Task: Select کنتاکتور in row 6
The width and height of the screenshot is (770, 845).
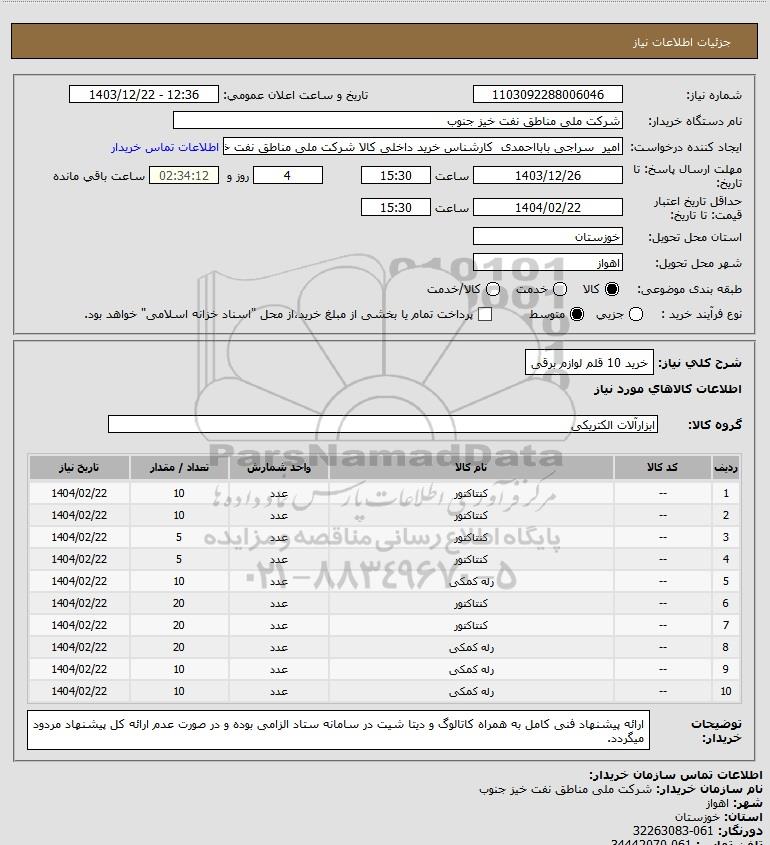Action: (471, 604)
